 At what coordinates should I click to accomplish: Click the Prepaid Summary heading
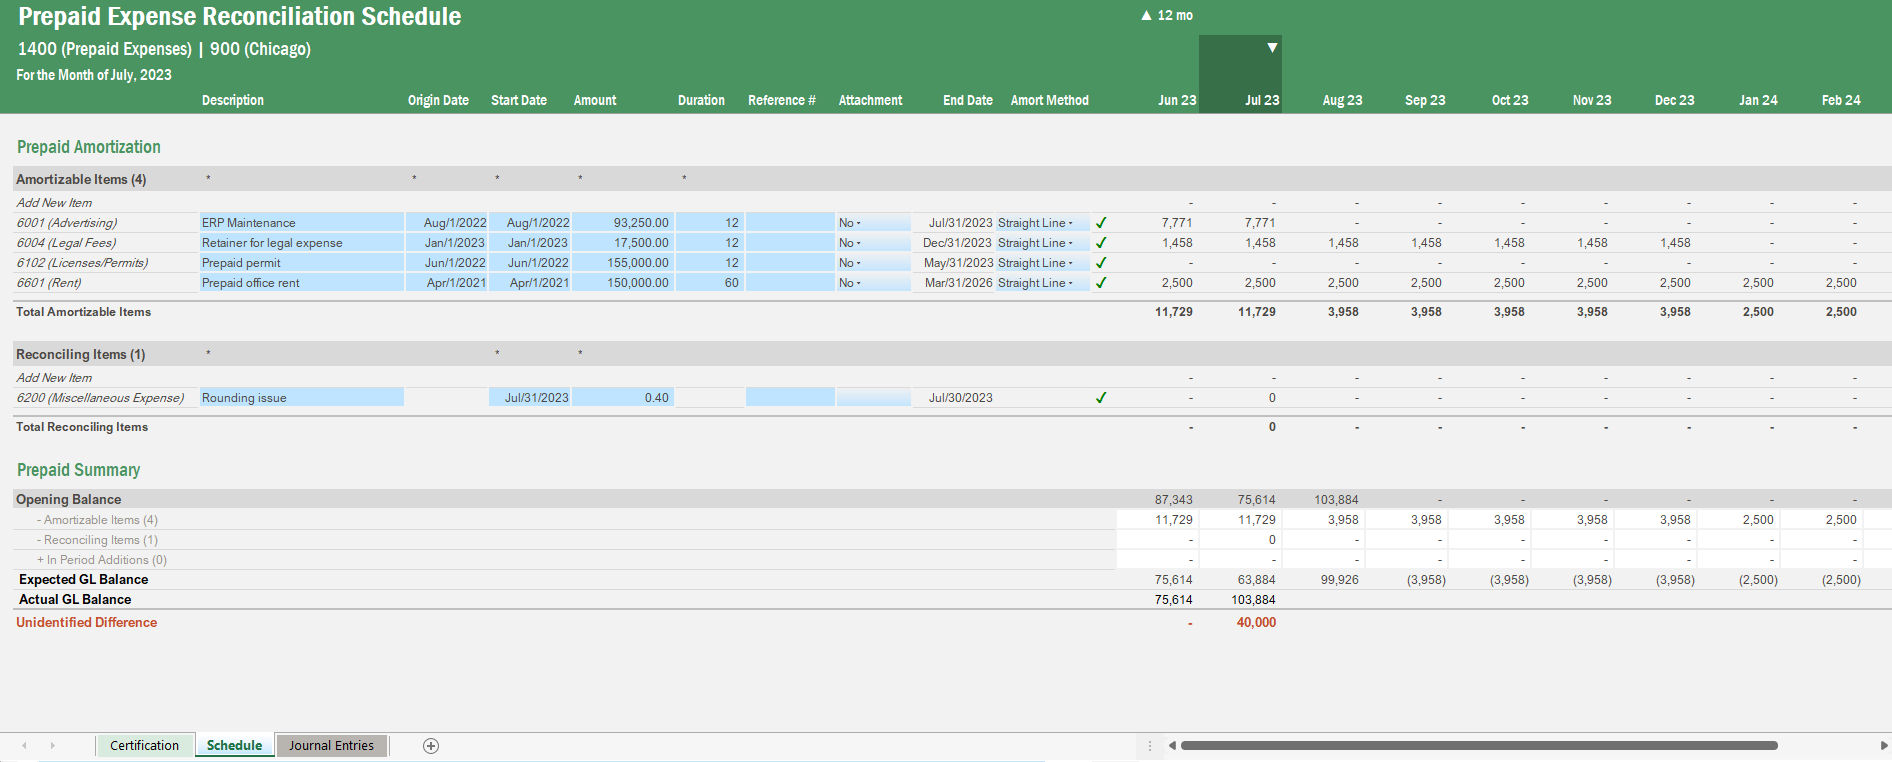78,470
